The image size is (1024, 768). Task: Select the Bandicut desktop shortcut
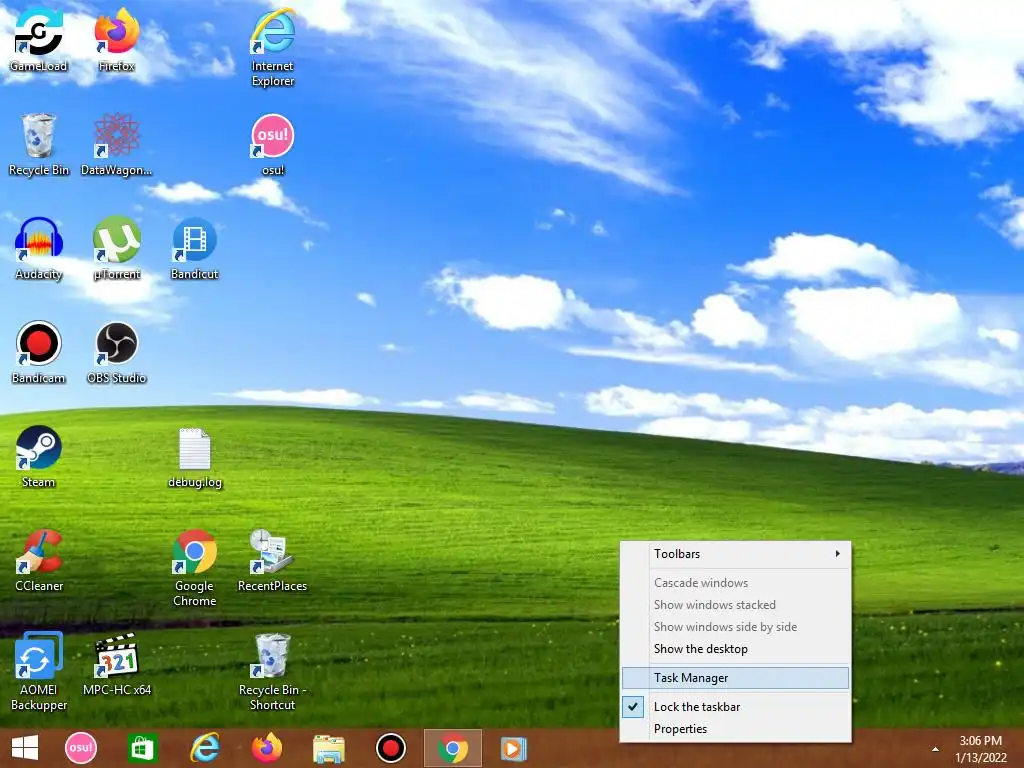click(x=195, y=248)
